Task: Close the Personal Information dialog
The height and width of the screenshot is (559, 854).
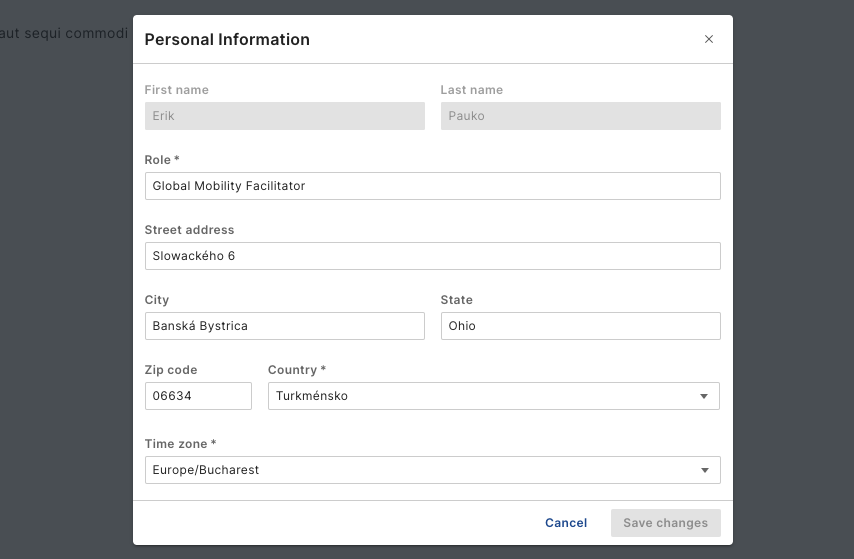Action: pyautogui.click(x=709, y=39)
